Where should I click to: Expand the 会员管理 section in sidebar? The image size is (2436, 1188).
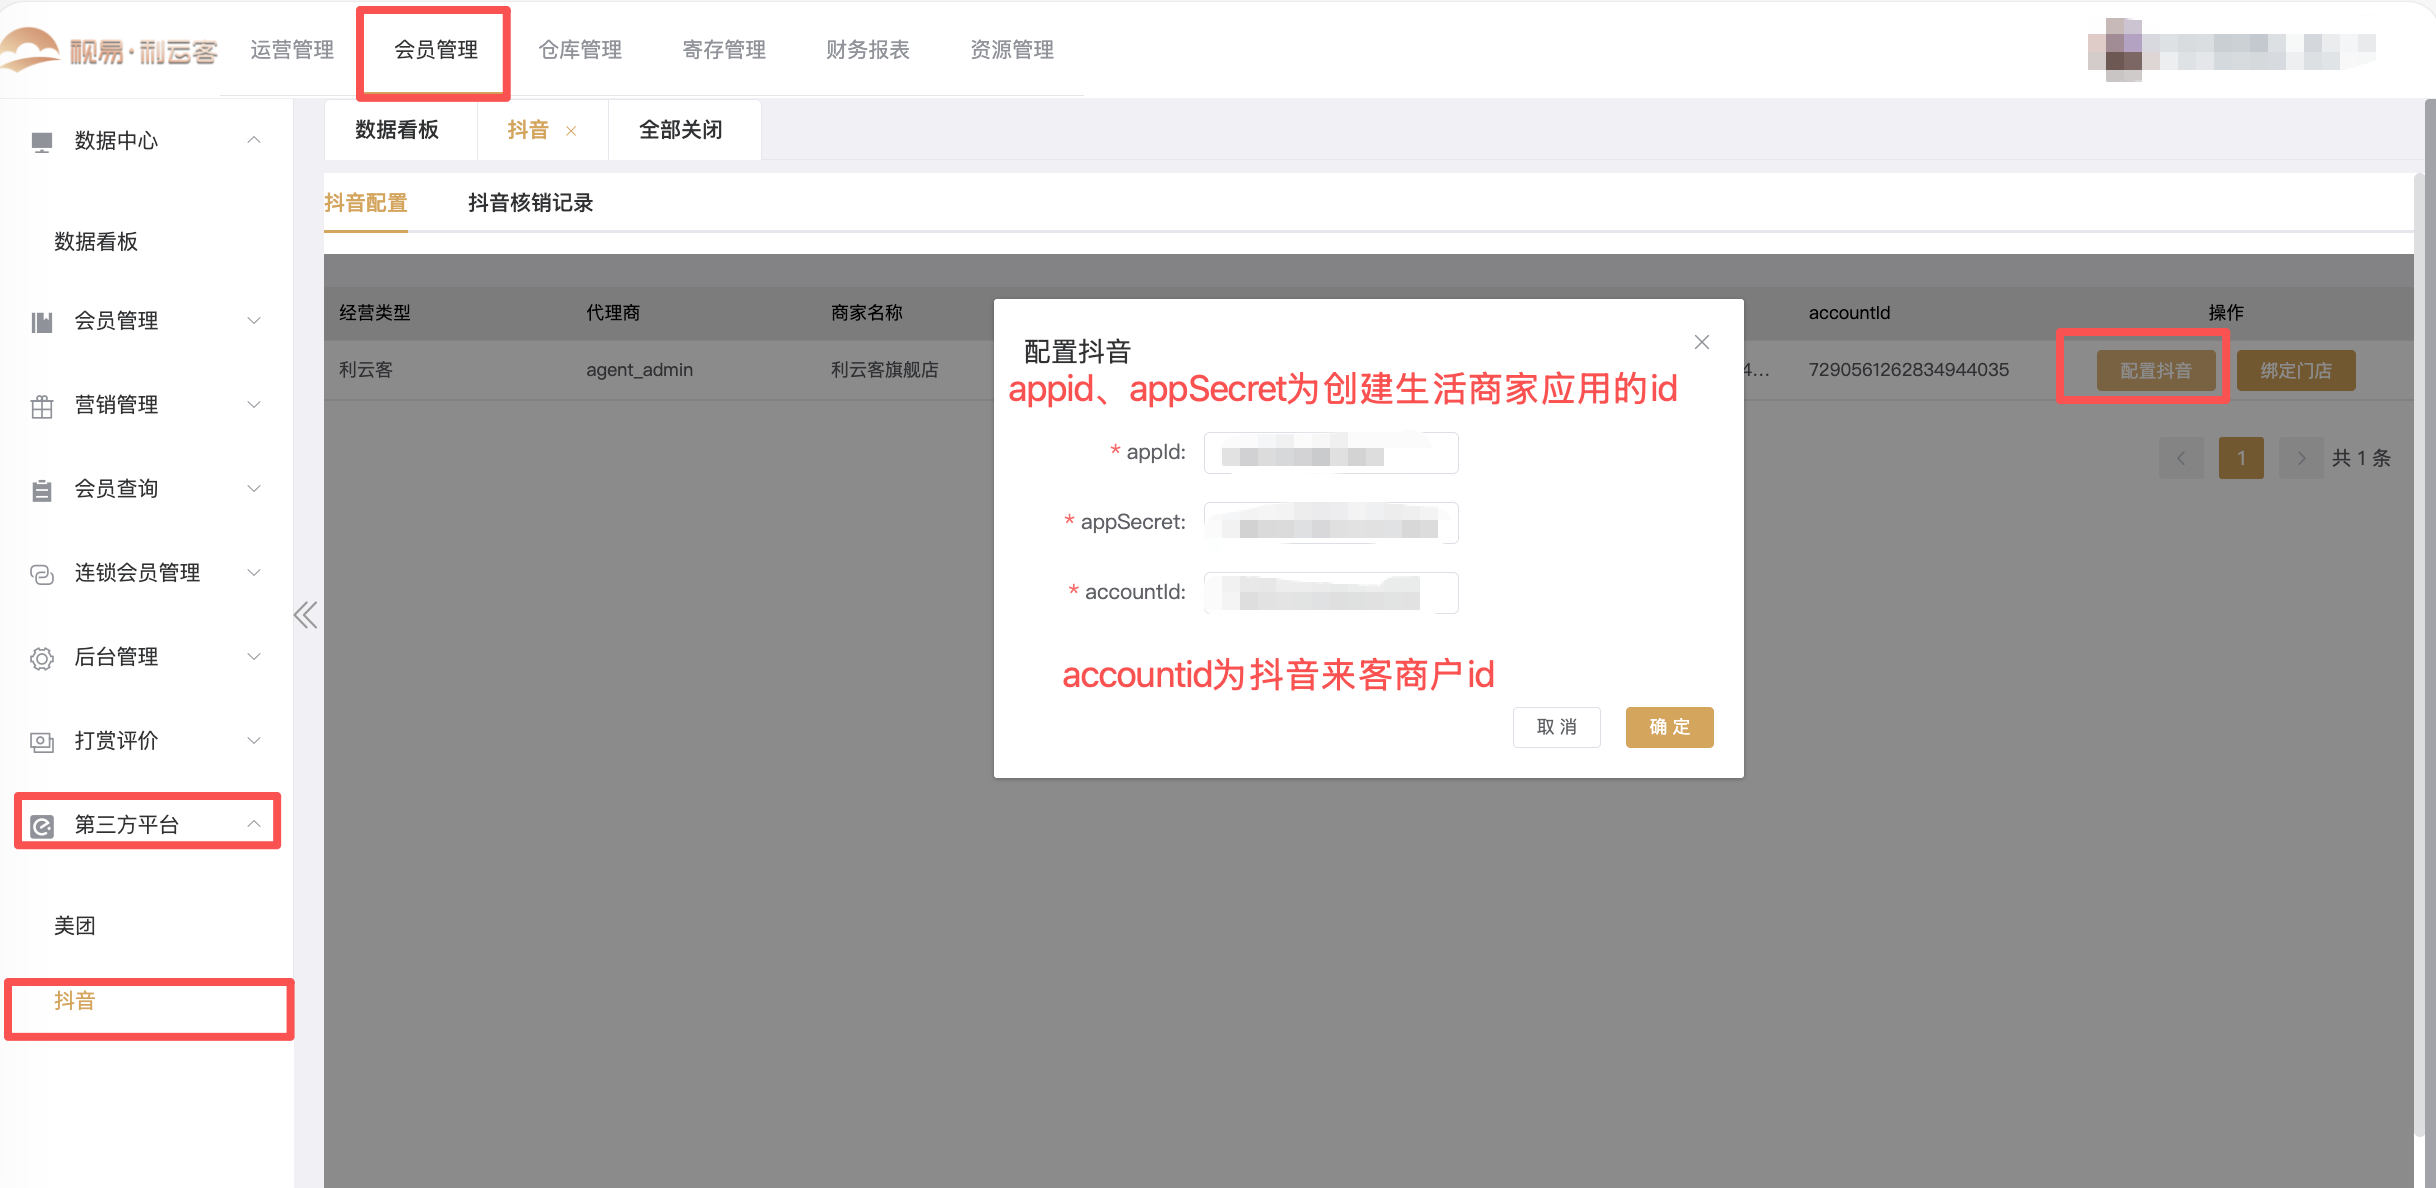tap(253, 321)
